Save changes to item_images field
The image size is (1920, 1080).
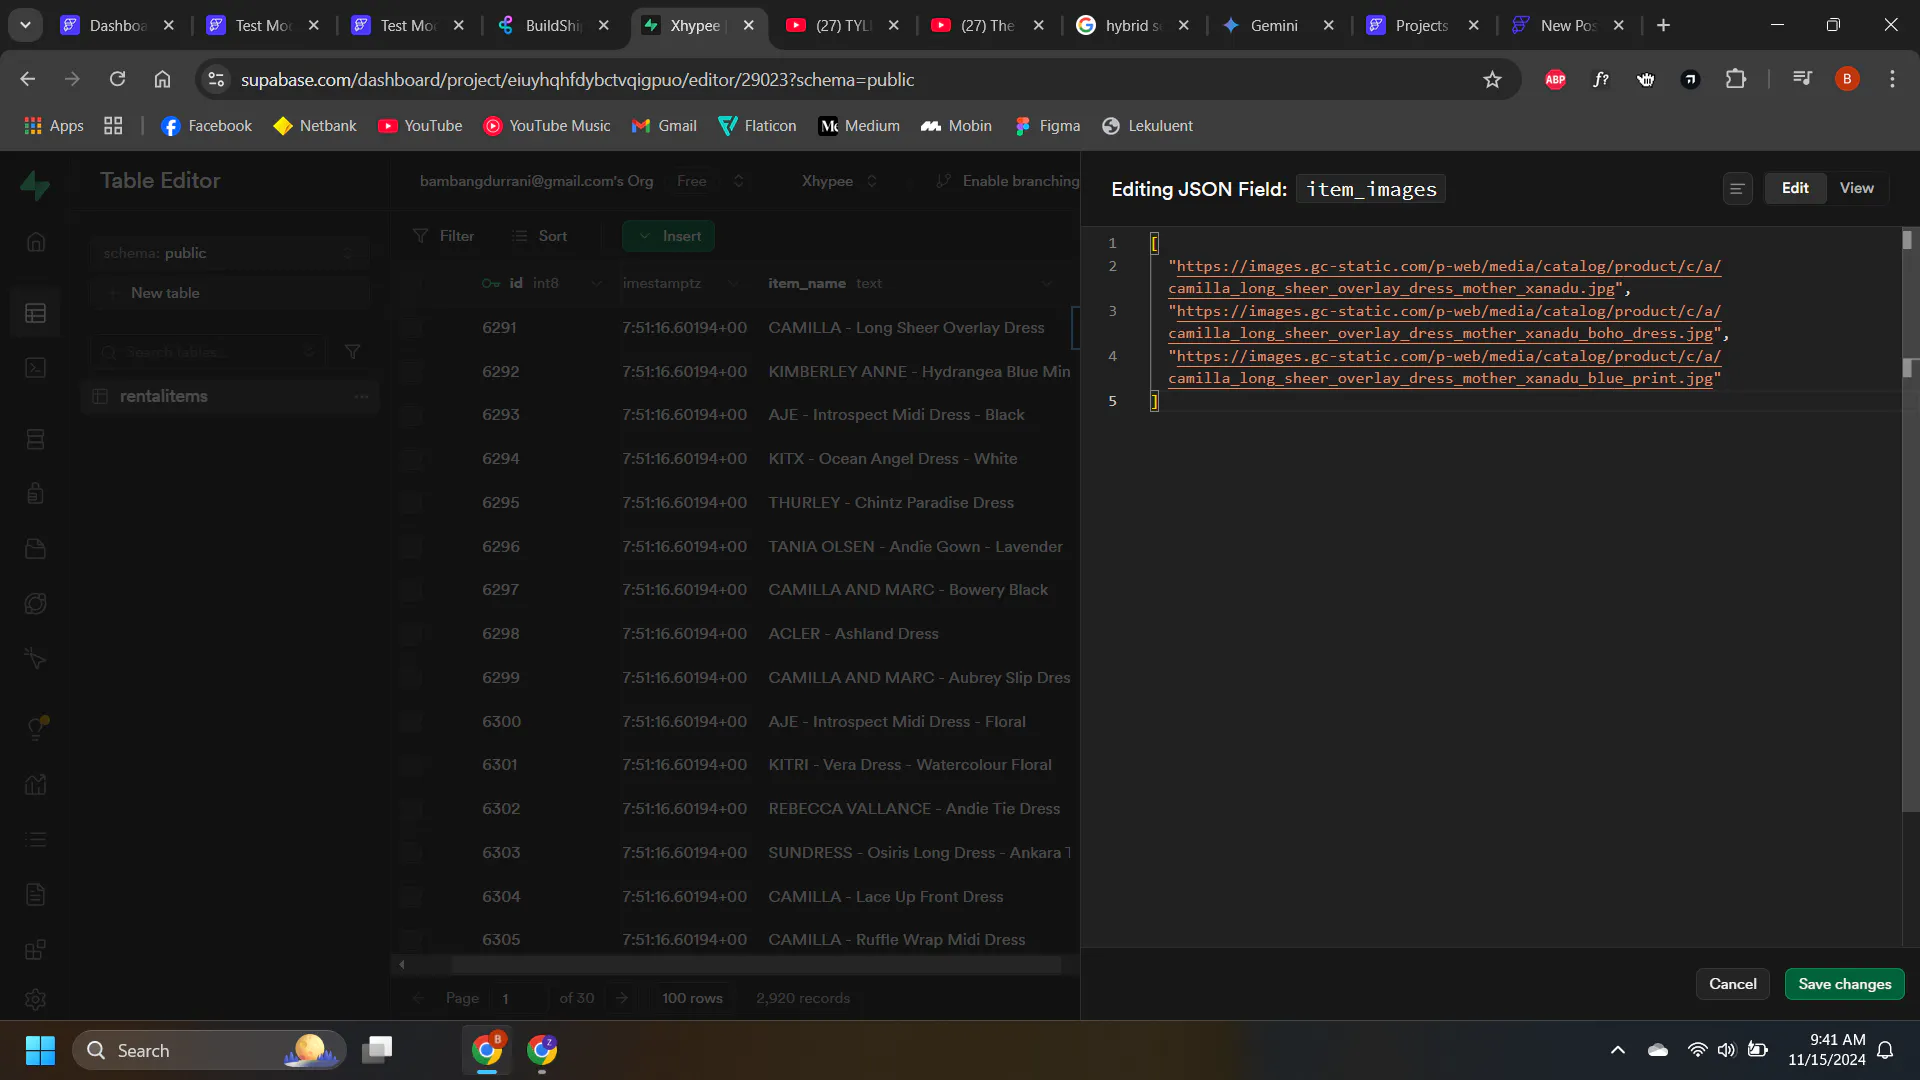(x=1844, y=984)
